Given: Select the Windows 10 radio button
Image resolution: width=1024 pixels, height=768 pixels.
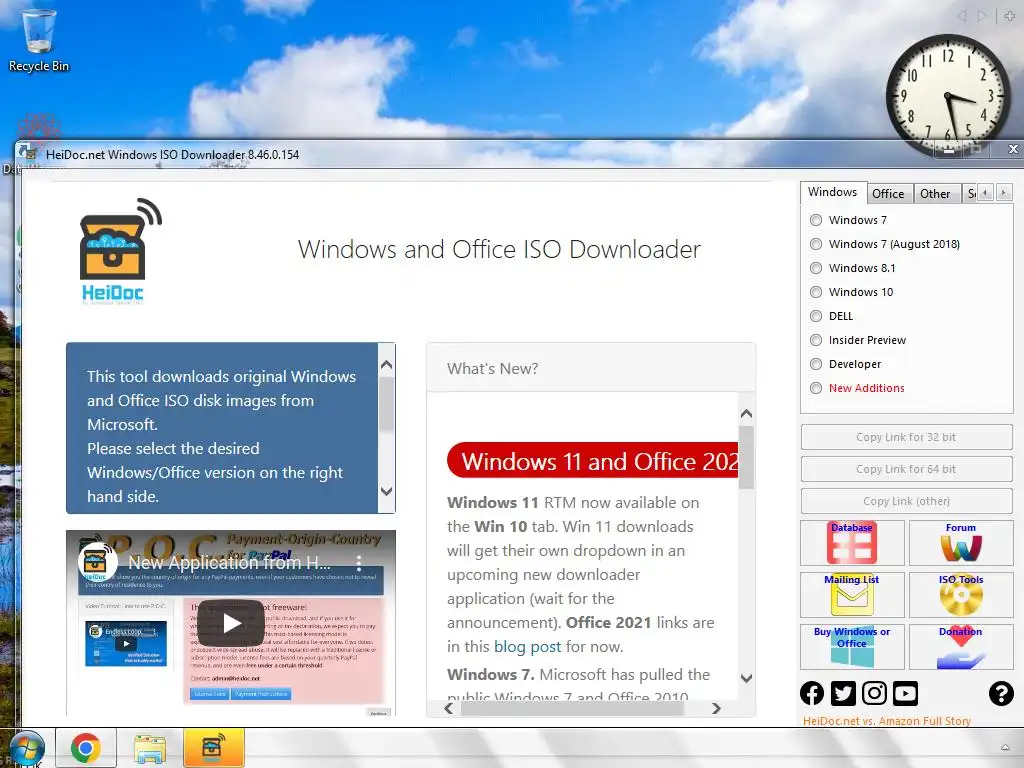Looking at the screenshot, I should coord(816,293).
